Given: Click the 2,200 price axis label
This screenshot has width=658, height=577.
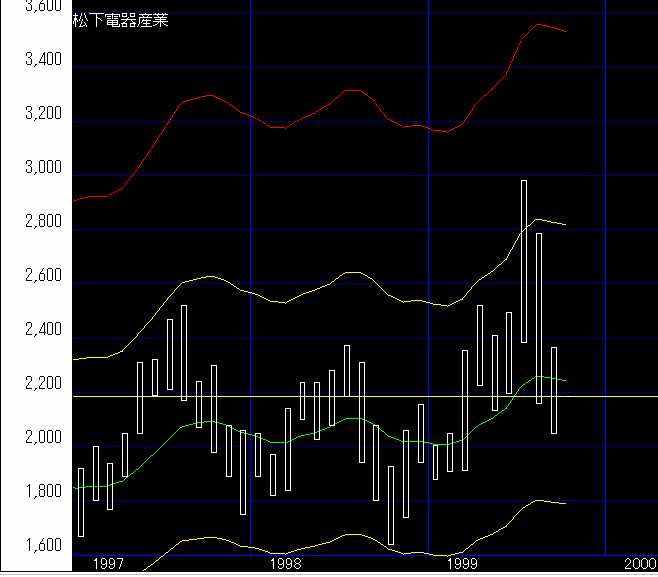Looking at the screenshot, I should pos(41,385).
